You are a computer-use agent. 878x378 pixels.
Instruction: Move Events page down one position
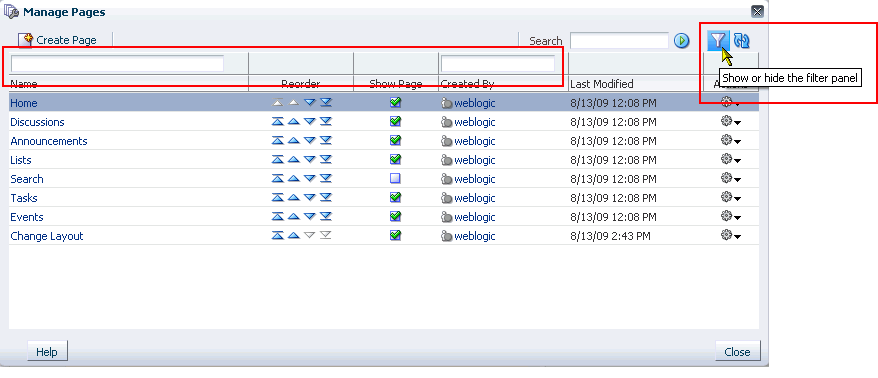point(310,217)
